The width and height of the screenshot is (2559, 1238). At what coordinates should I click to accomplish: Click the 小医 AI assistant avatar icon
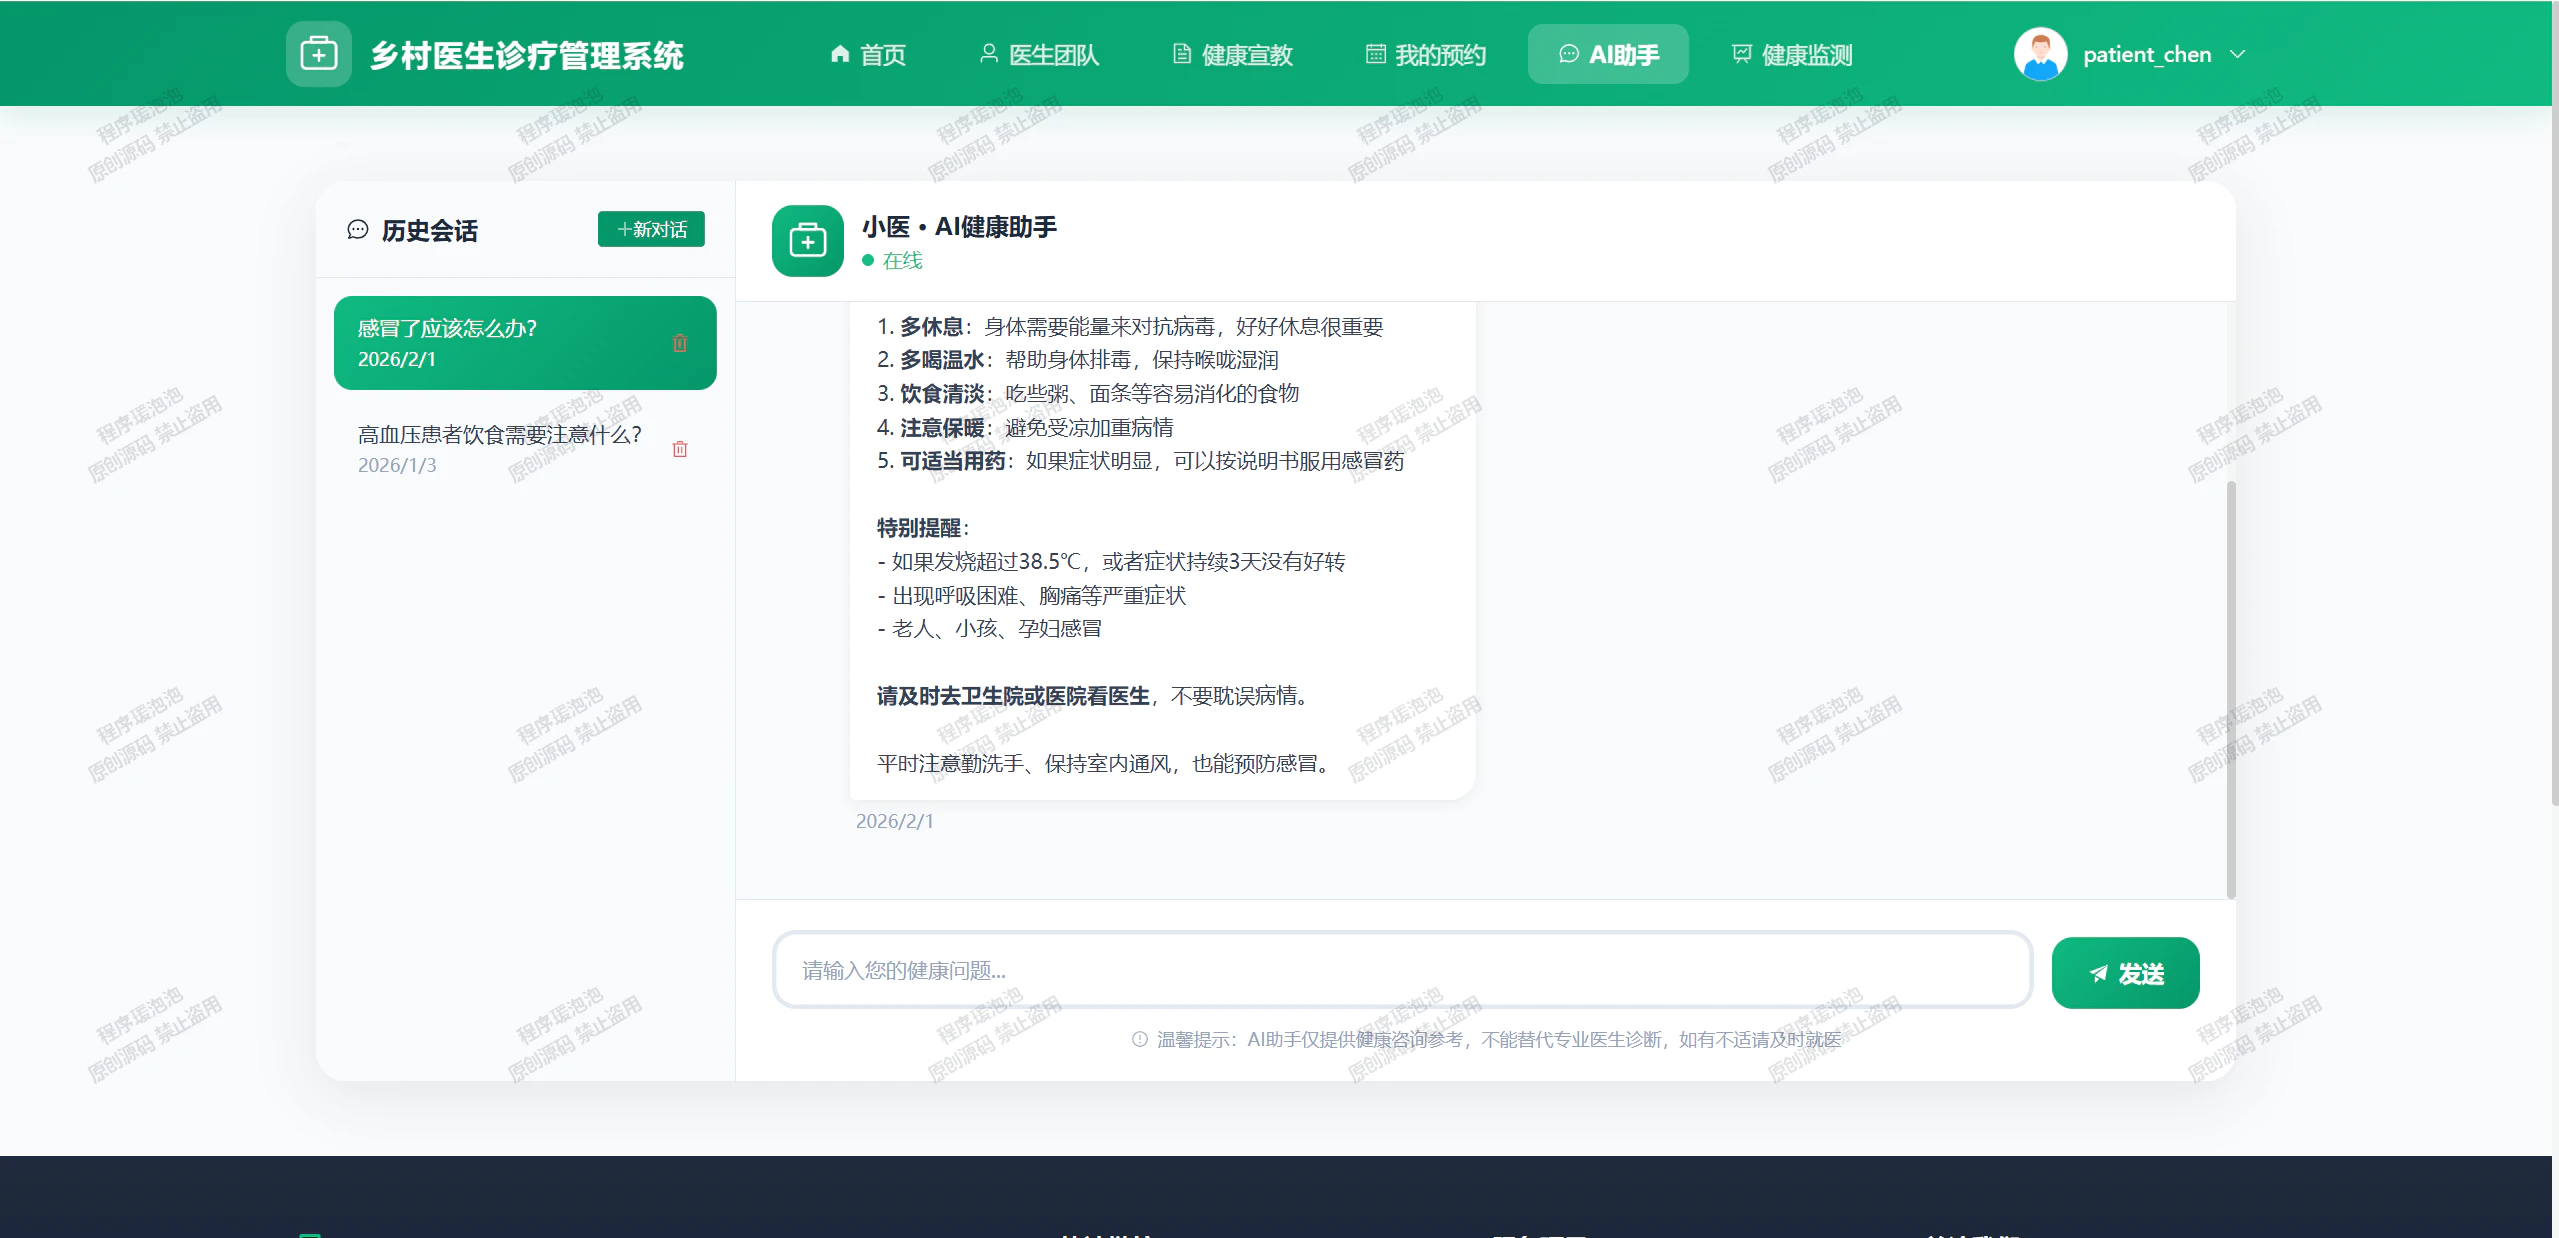(808, 241)
